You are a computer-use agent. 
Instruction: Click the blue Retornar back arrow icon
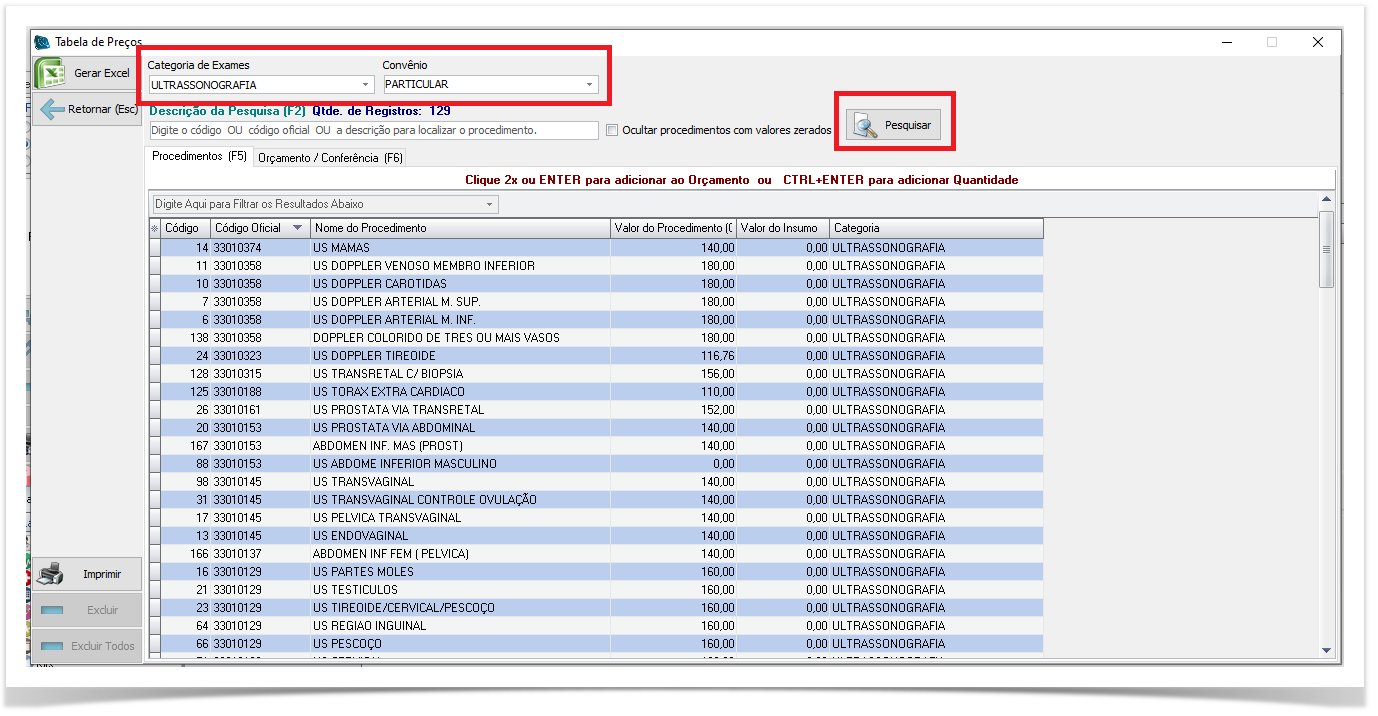click(53, 109)
